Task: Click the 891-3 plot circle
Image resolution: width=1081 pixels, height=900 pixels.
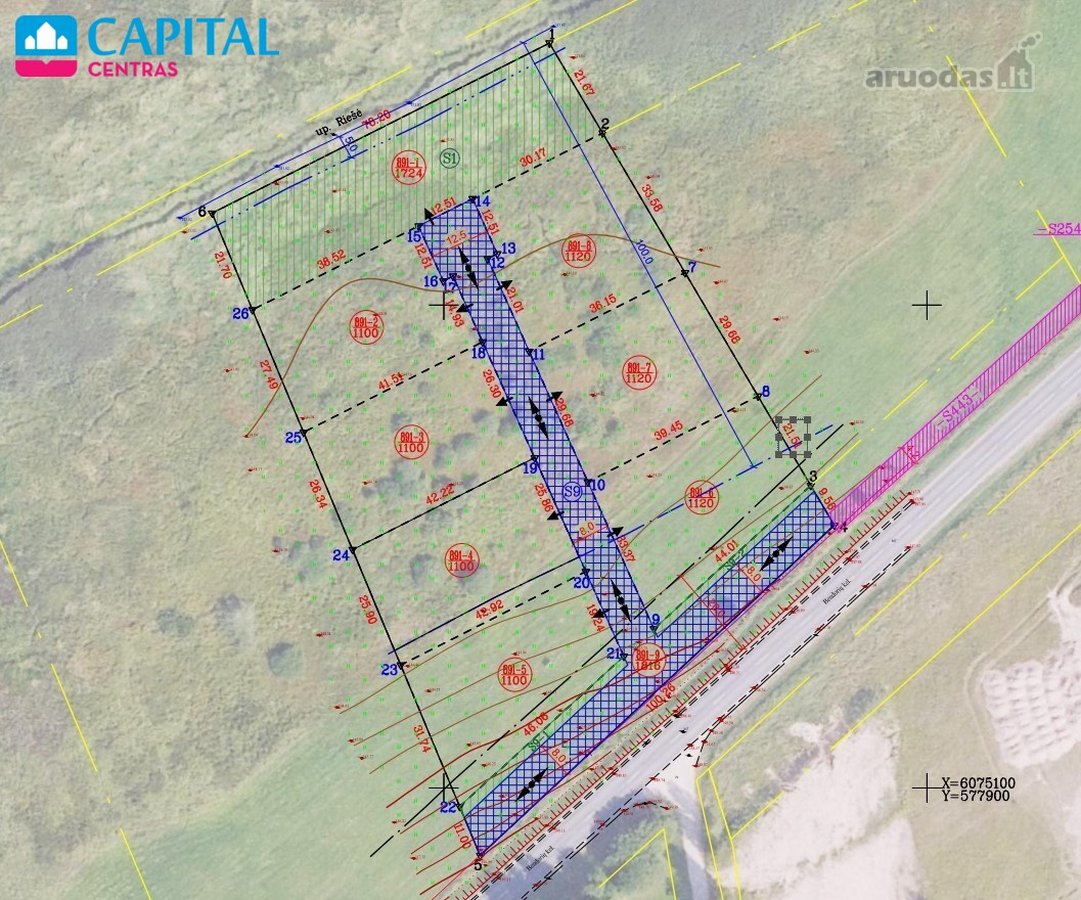Action: click(411, 442)
